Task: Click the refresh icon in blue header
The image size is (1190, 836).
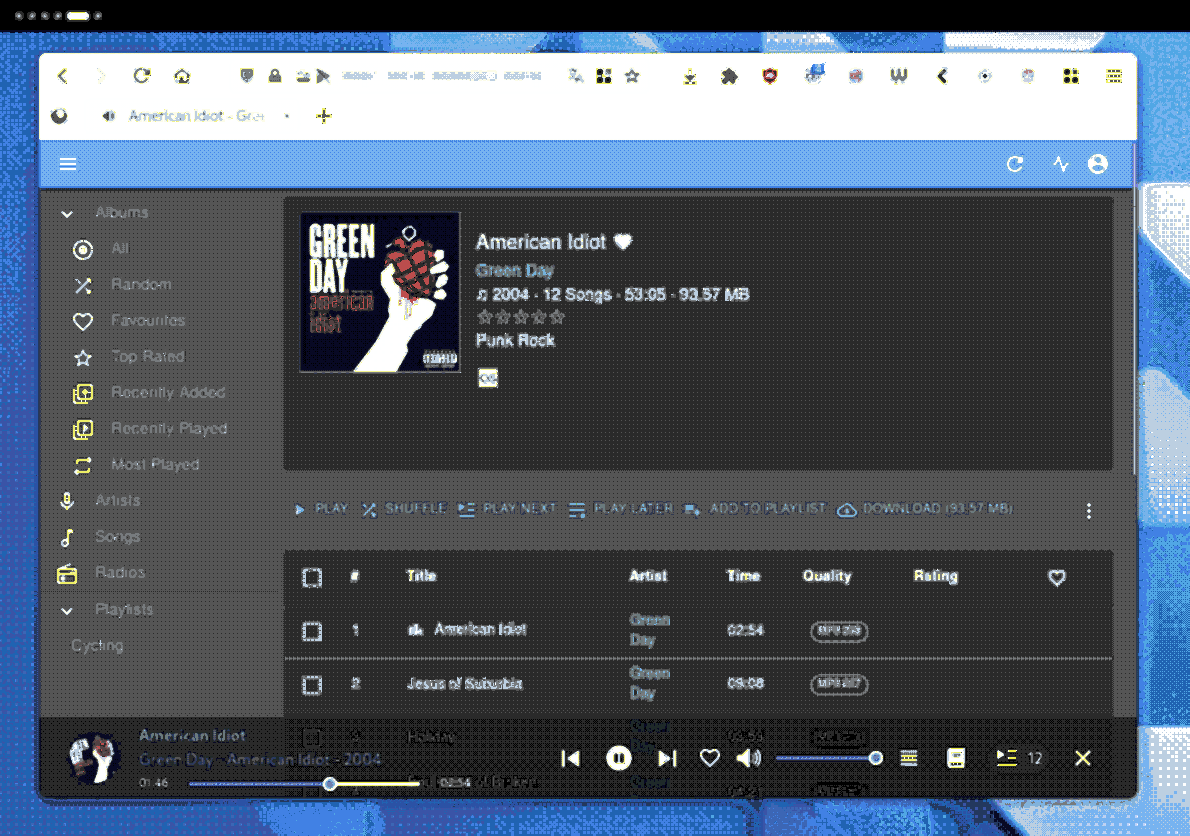Action: tap(1015, 164)
